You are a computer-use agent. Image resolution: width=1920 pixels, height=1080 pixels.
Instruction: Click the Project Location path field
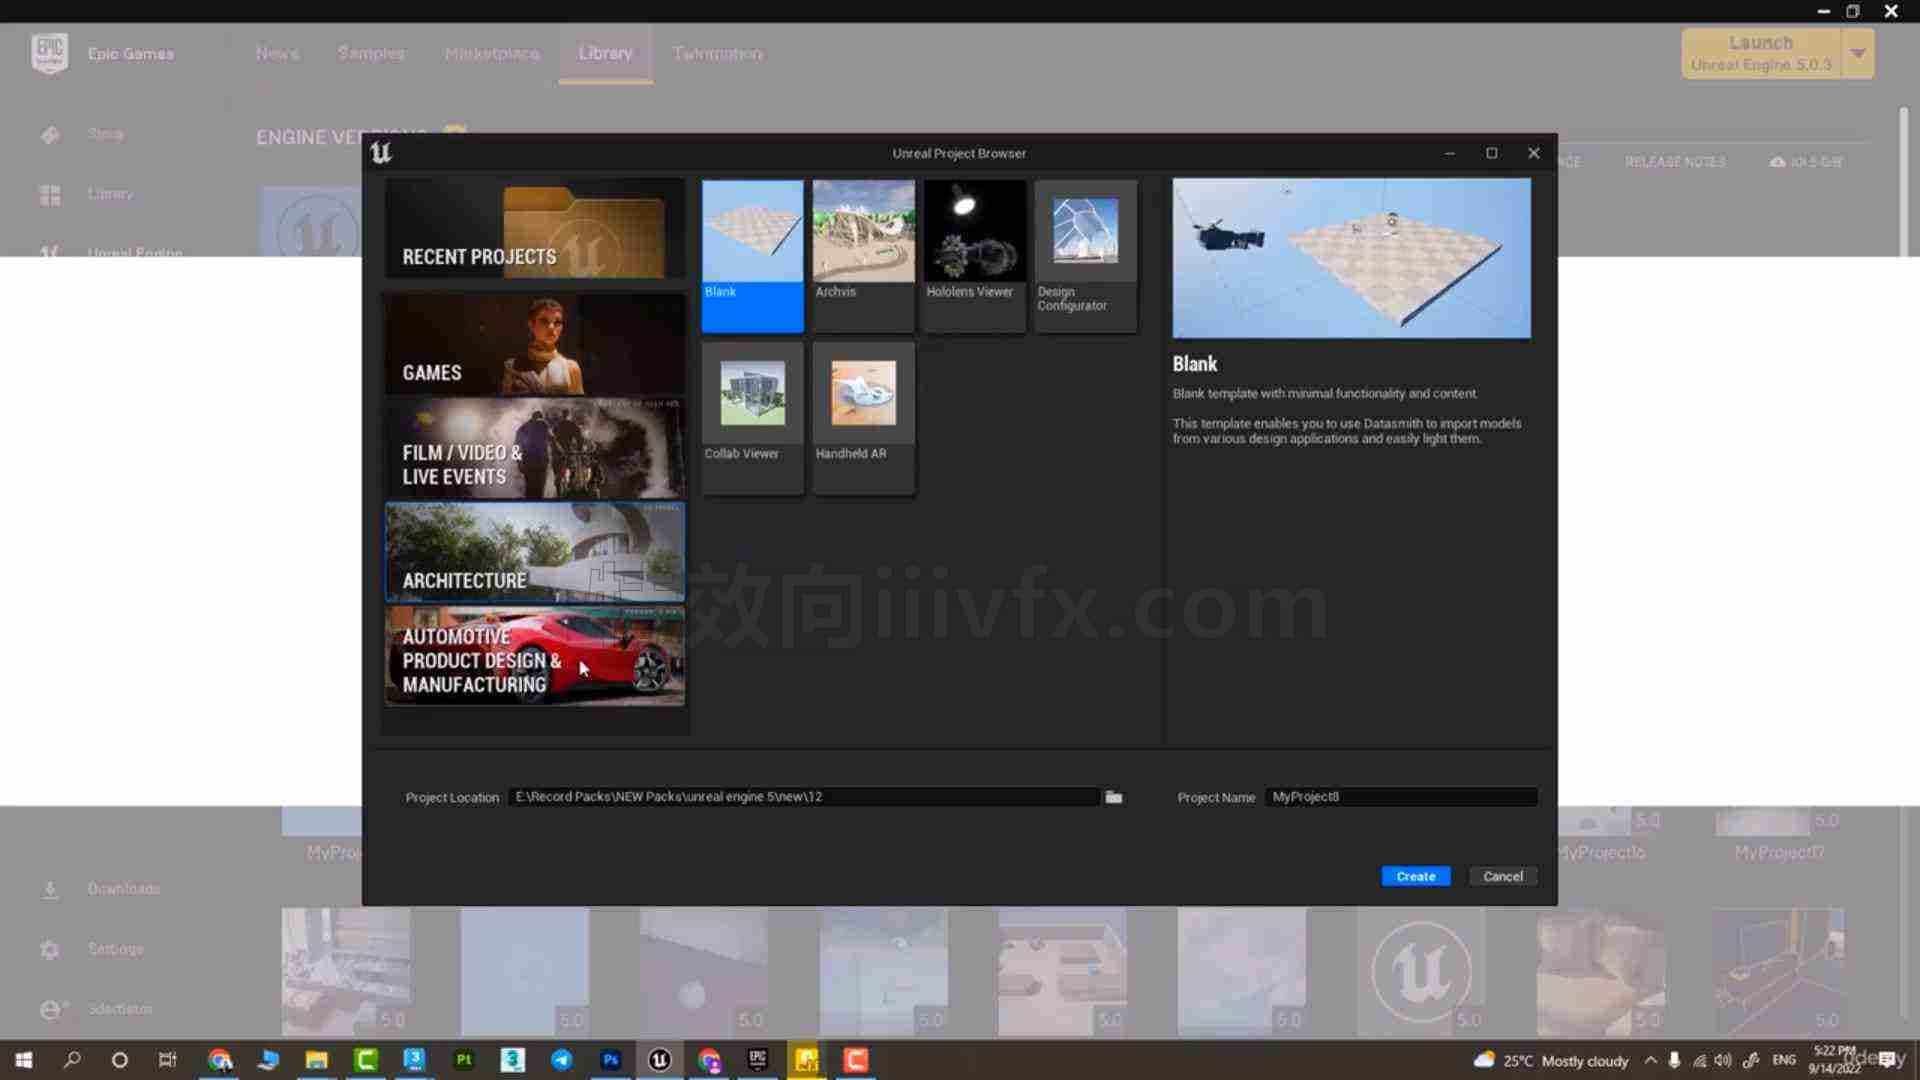[804, 797]
